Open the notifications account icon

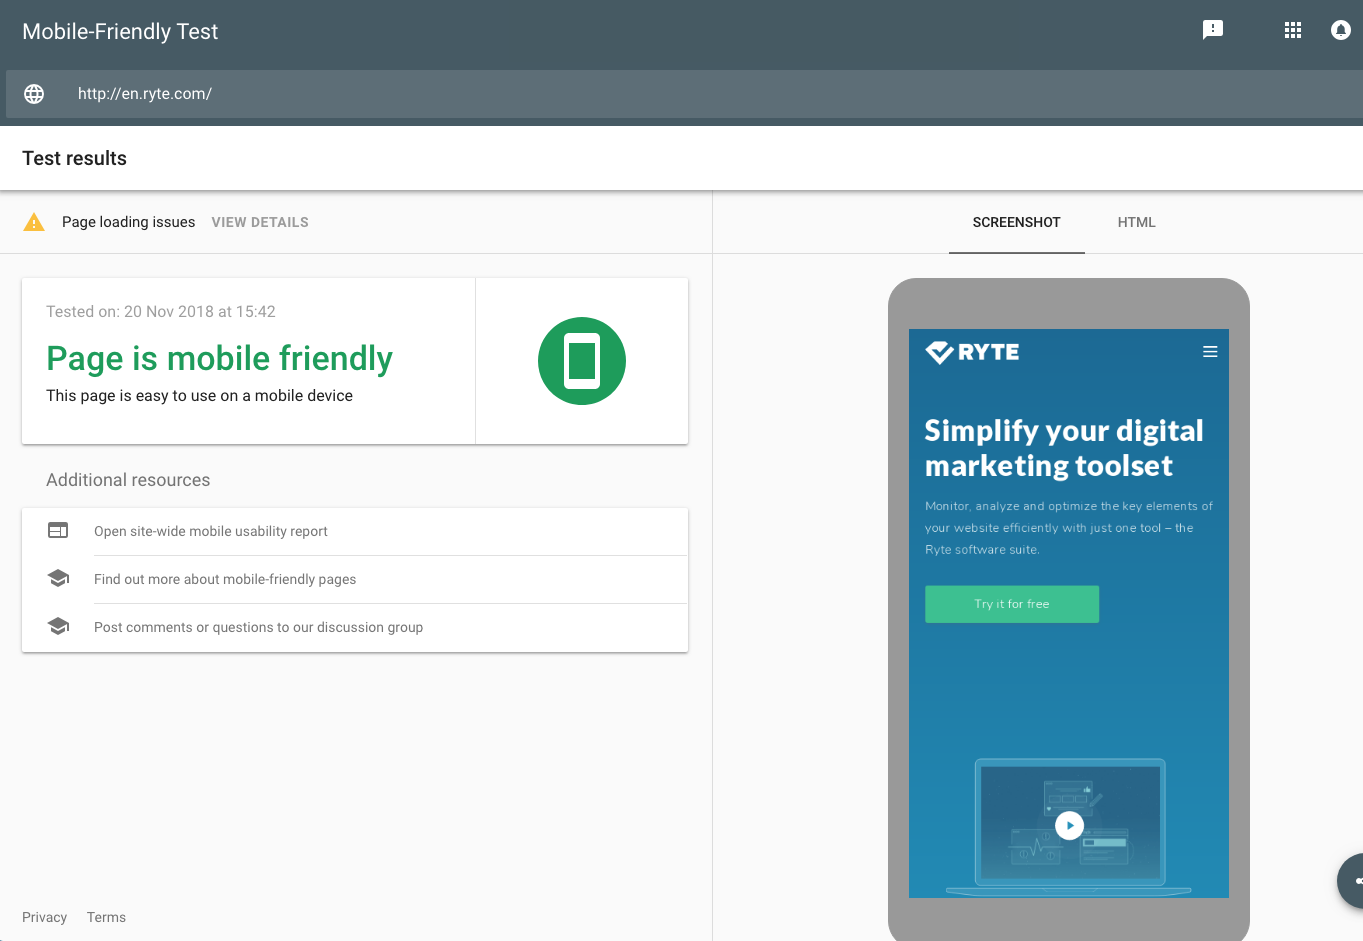(x=1341, y=30)
